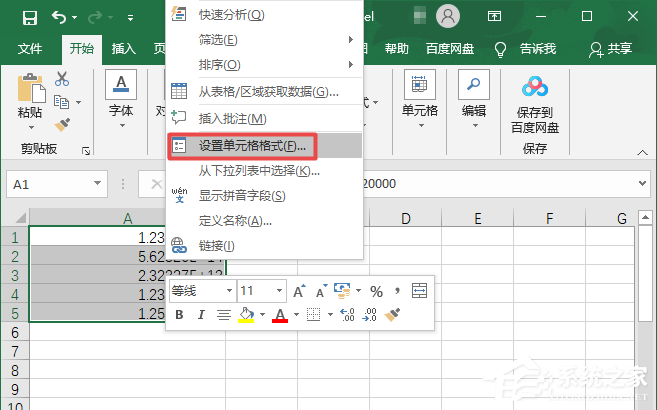The image size is (657, 410).
Task: Click Format Painter brush in mini toolbar
Action: pos(393,315)
